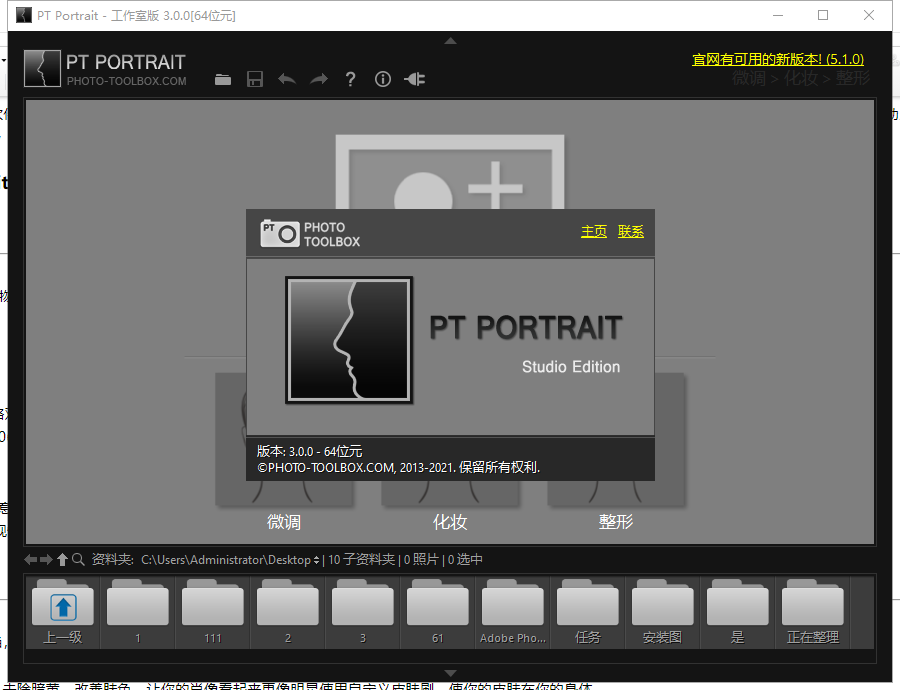Open the folder named 3
Viewport: 900px width, 690px height.
tap(363, 613)
